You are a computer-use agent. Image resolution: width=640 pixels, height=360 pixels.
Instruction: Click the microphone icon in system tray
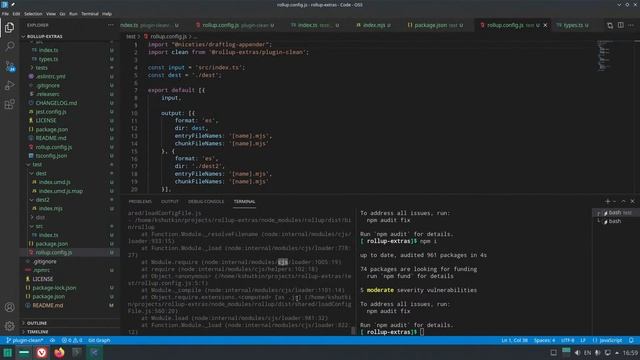pyautogui.click(x=598, y=353)
